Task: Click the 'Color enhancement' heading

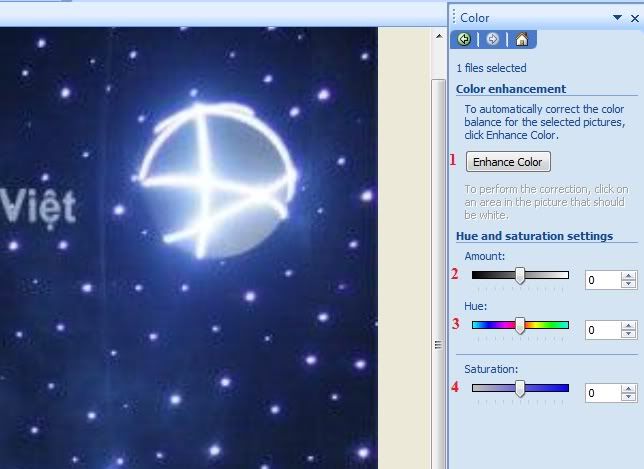Action: pyautogui.click(x=511, y=89)
